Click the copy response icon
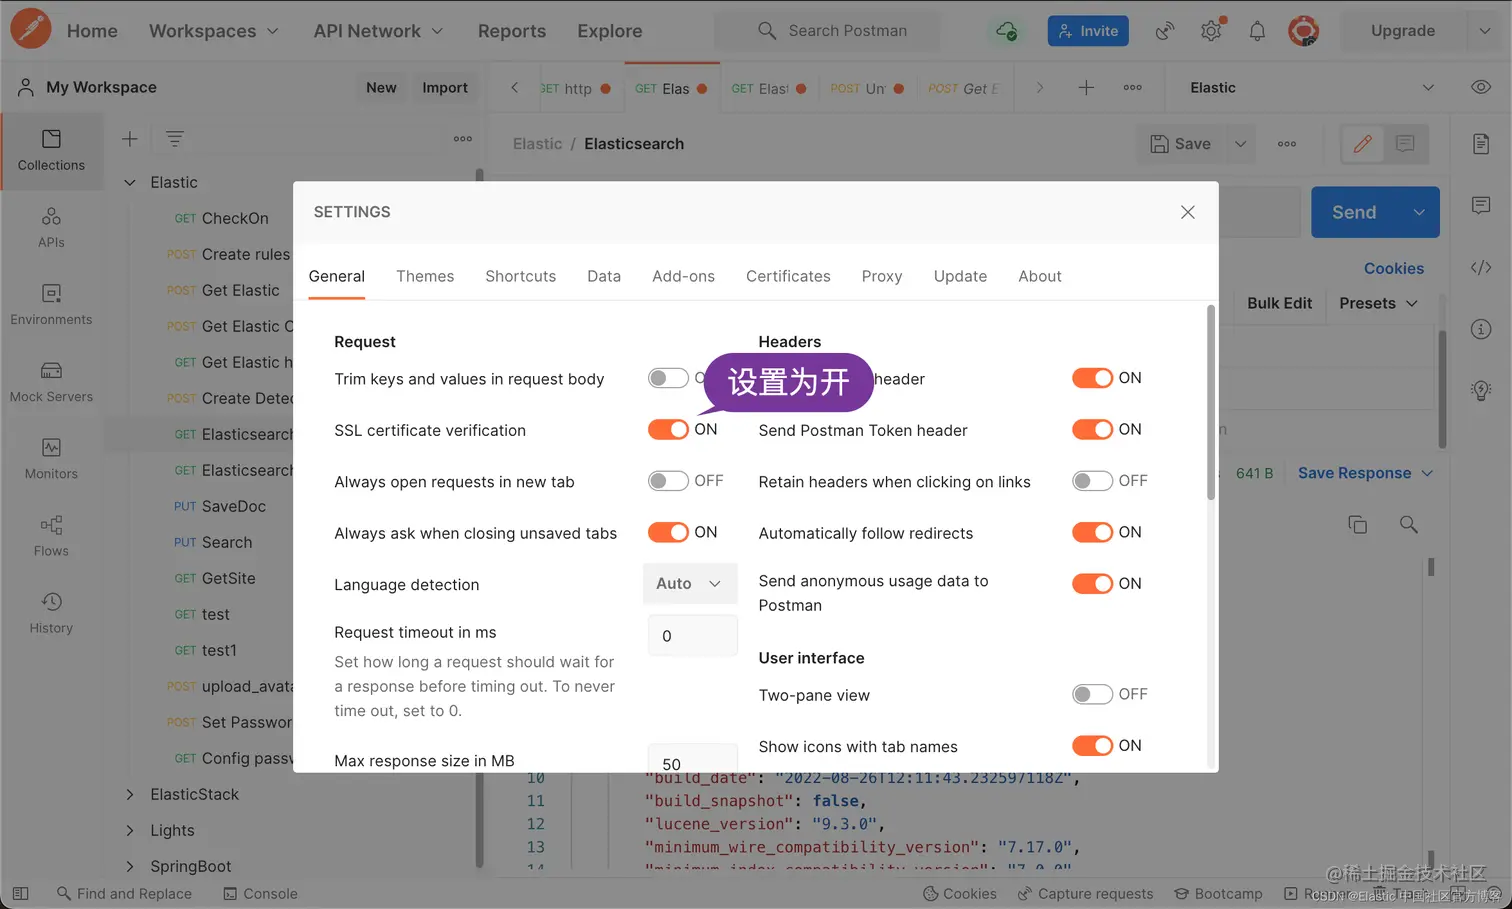The image size is (1512, 909). 1357,524
